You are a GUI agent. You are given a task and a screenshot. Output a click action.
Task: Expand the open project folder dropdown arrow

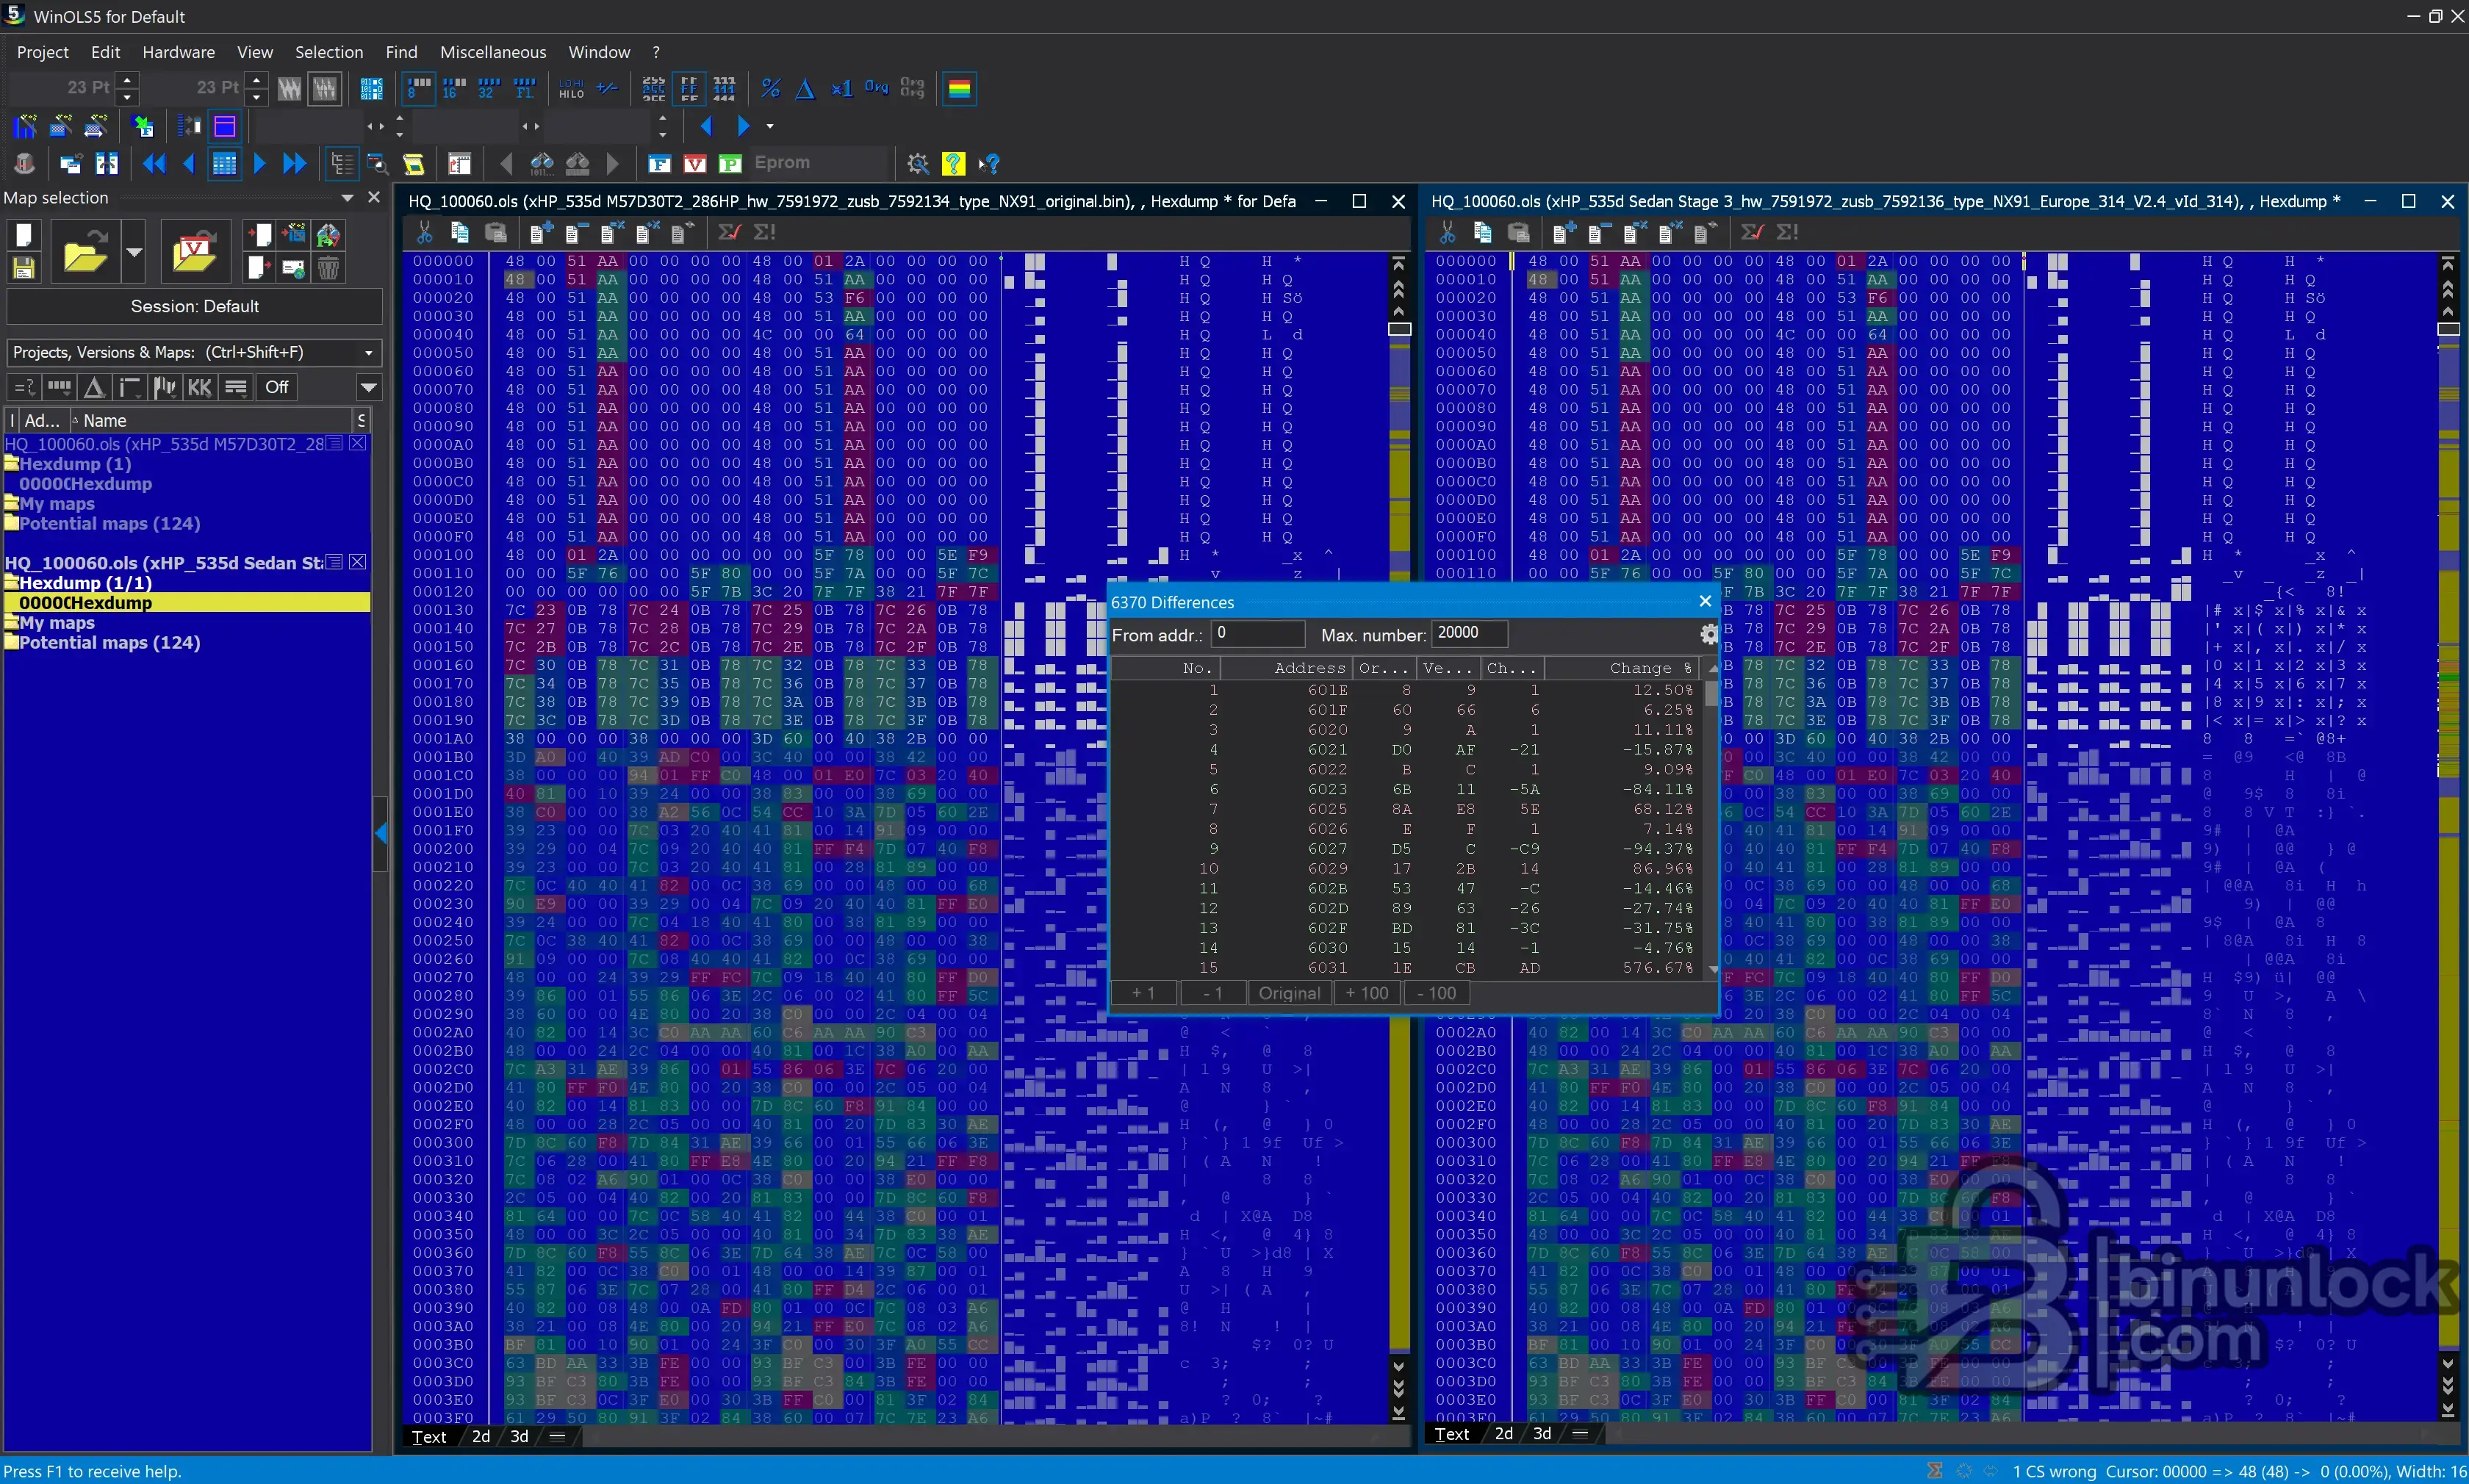(134, 251)
